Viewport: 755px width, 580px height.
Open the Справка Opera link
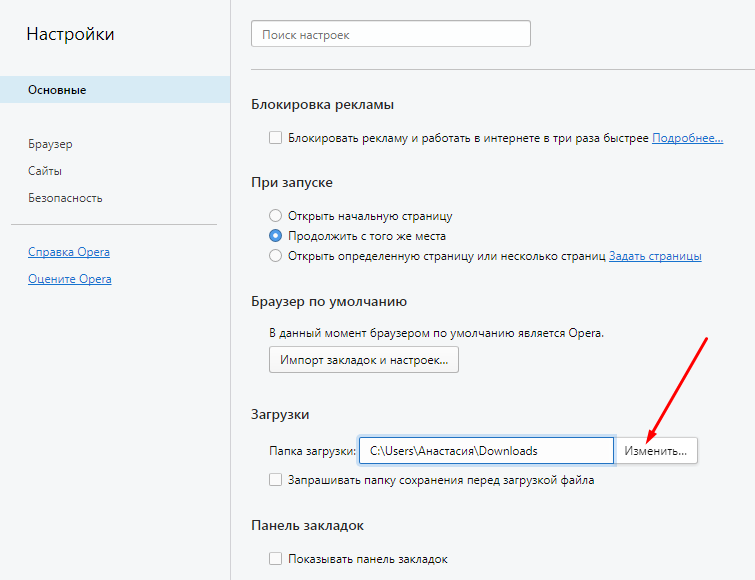click(69, 252)
